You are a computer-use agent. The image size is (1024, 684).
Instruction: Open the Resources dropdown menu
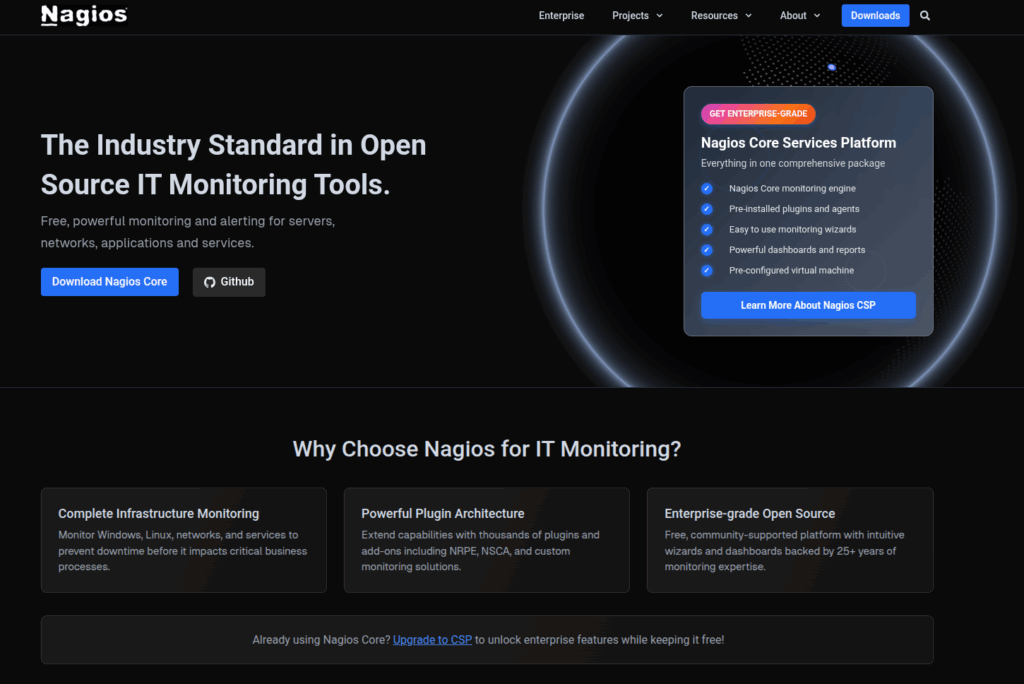[x=721, y=16]
